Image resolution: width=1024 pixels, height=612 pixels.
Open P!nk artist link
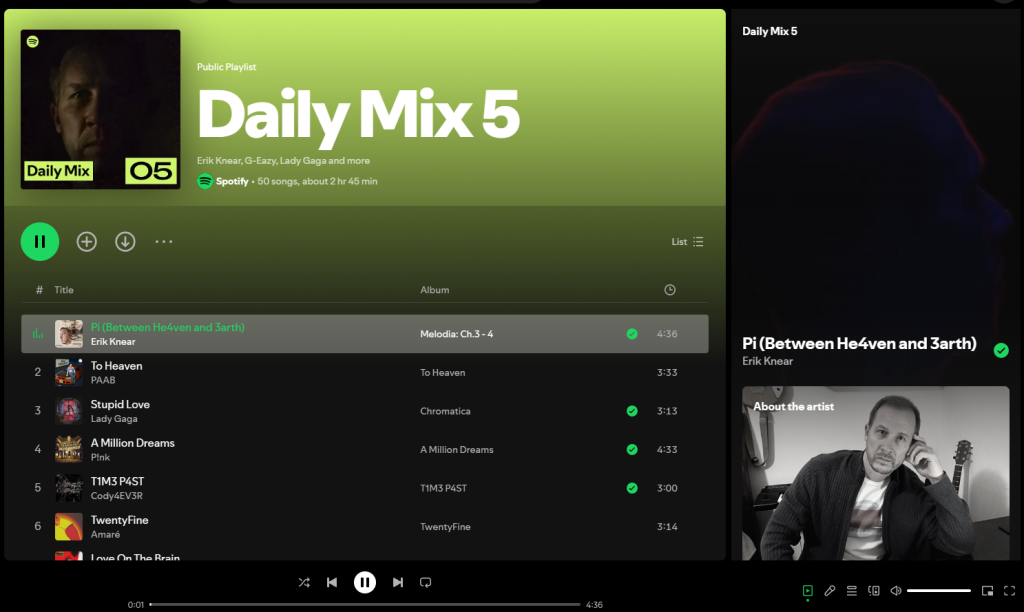pyautogui.click(x=101, y=457)
